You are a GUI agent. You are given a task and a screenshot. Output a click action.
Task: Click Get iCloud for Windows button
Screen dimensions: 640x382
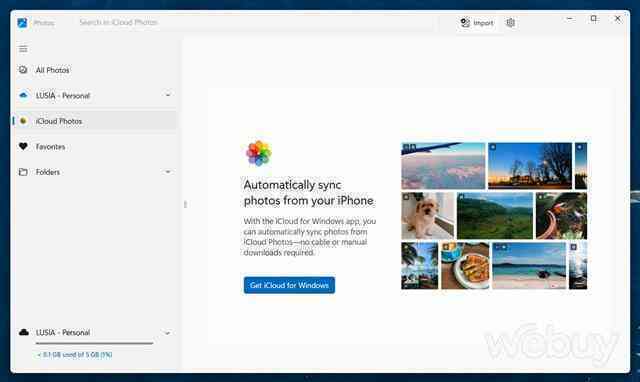point(289,285)
